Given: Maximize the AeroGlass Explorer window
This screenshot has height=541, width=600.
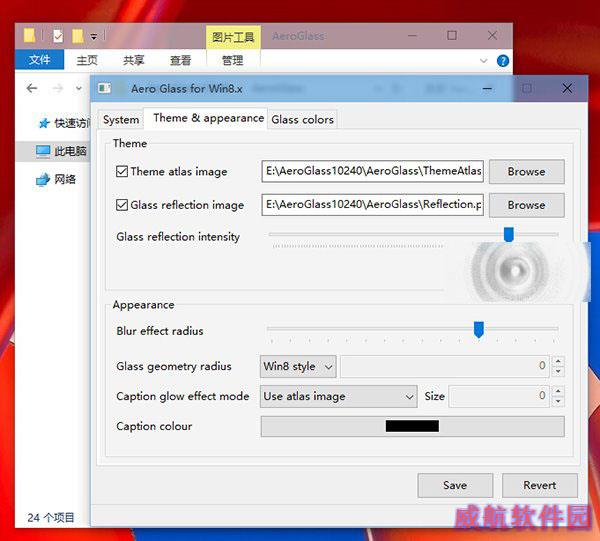Looking at the screenshot, I should [452, 36].
